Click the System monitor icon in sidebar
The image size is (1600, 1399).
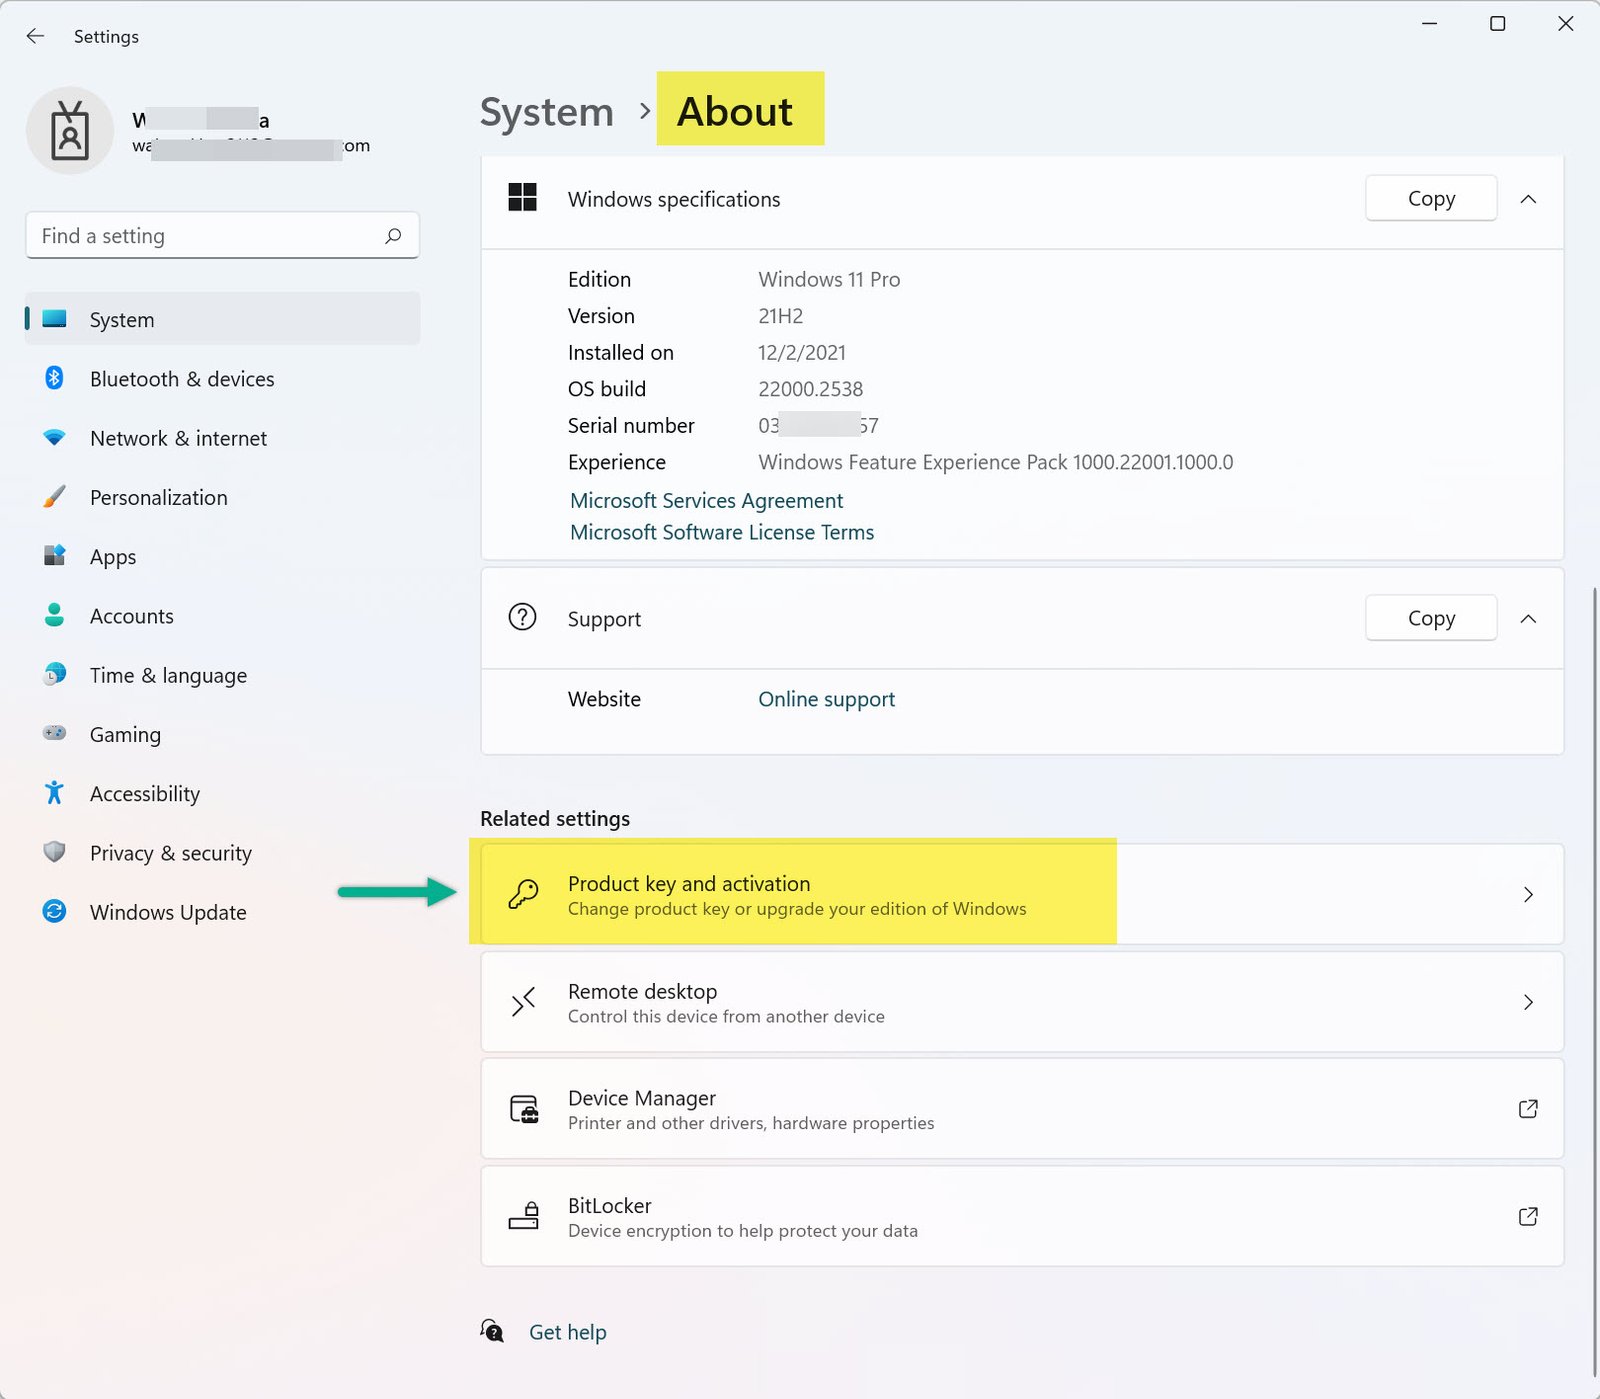click(x=55, y=319)
